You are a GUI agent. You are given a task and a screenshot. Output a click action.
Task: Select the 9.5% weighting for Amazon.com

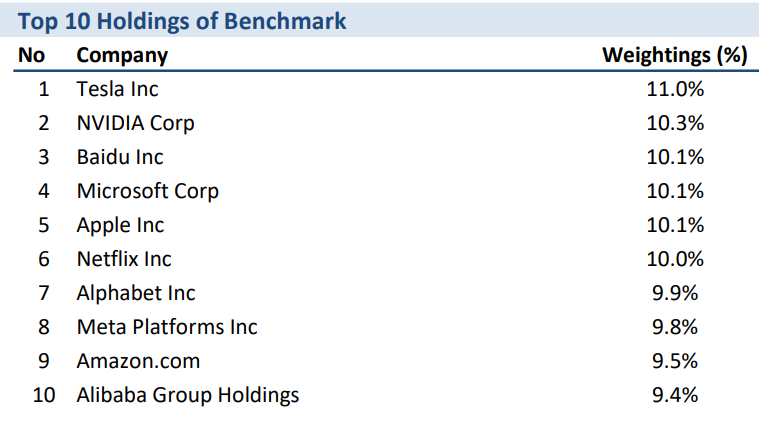click(x=675, y=361)
